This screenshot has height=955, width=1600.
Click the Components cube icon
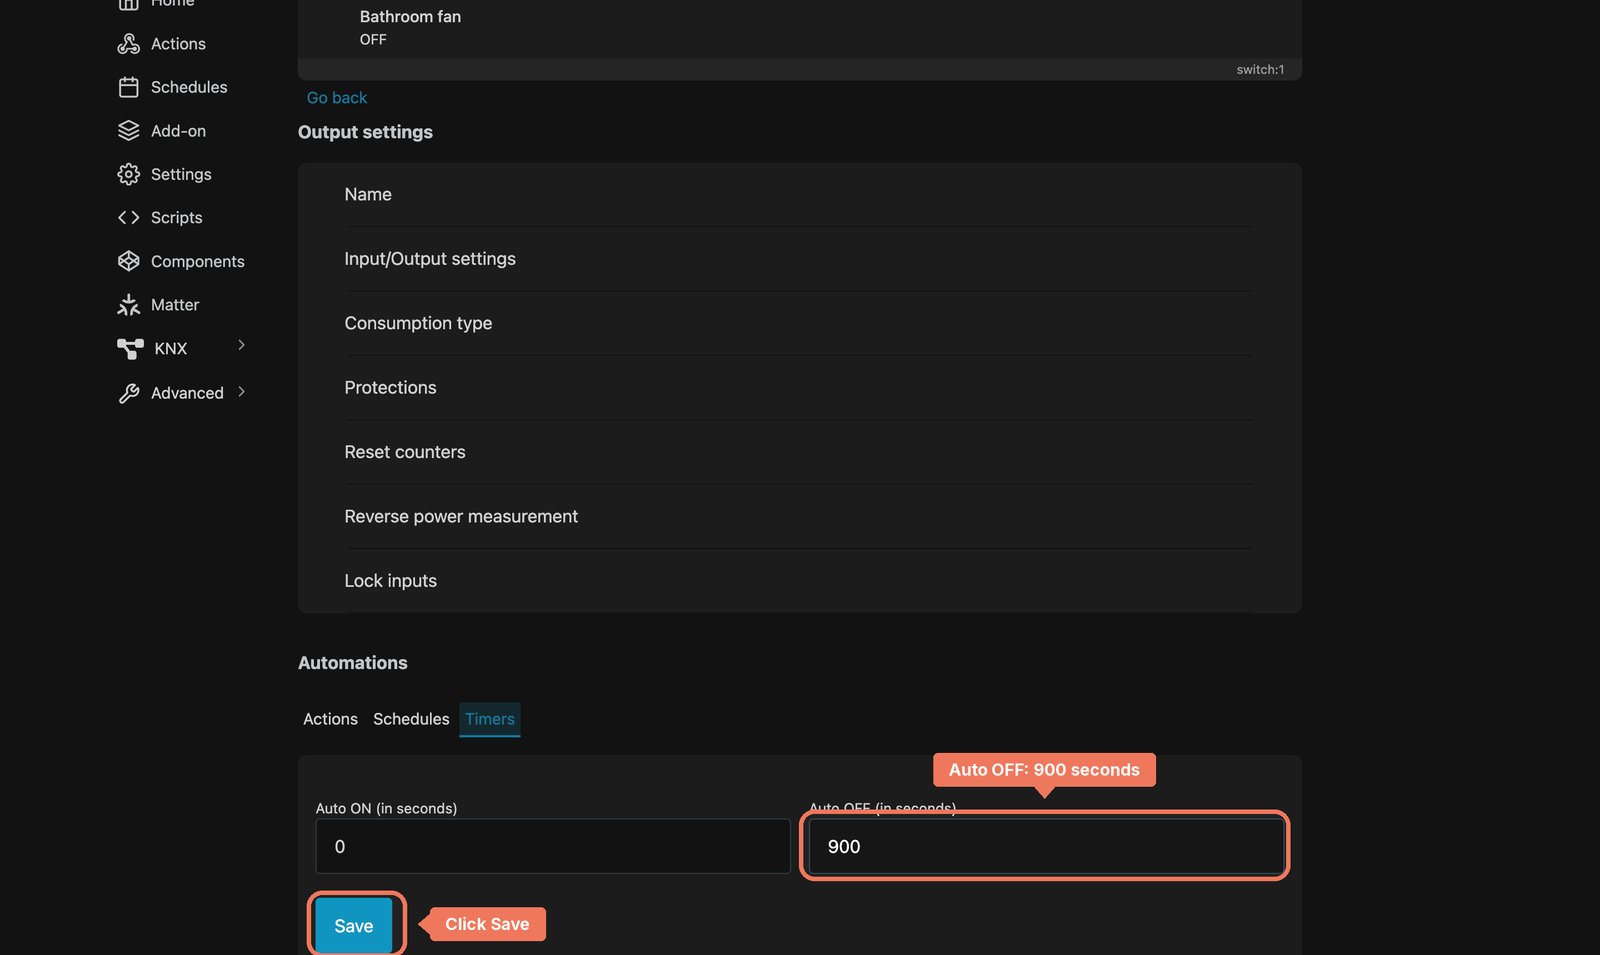(x=128, y=261)
